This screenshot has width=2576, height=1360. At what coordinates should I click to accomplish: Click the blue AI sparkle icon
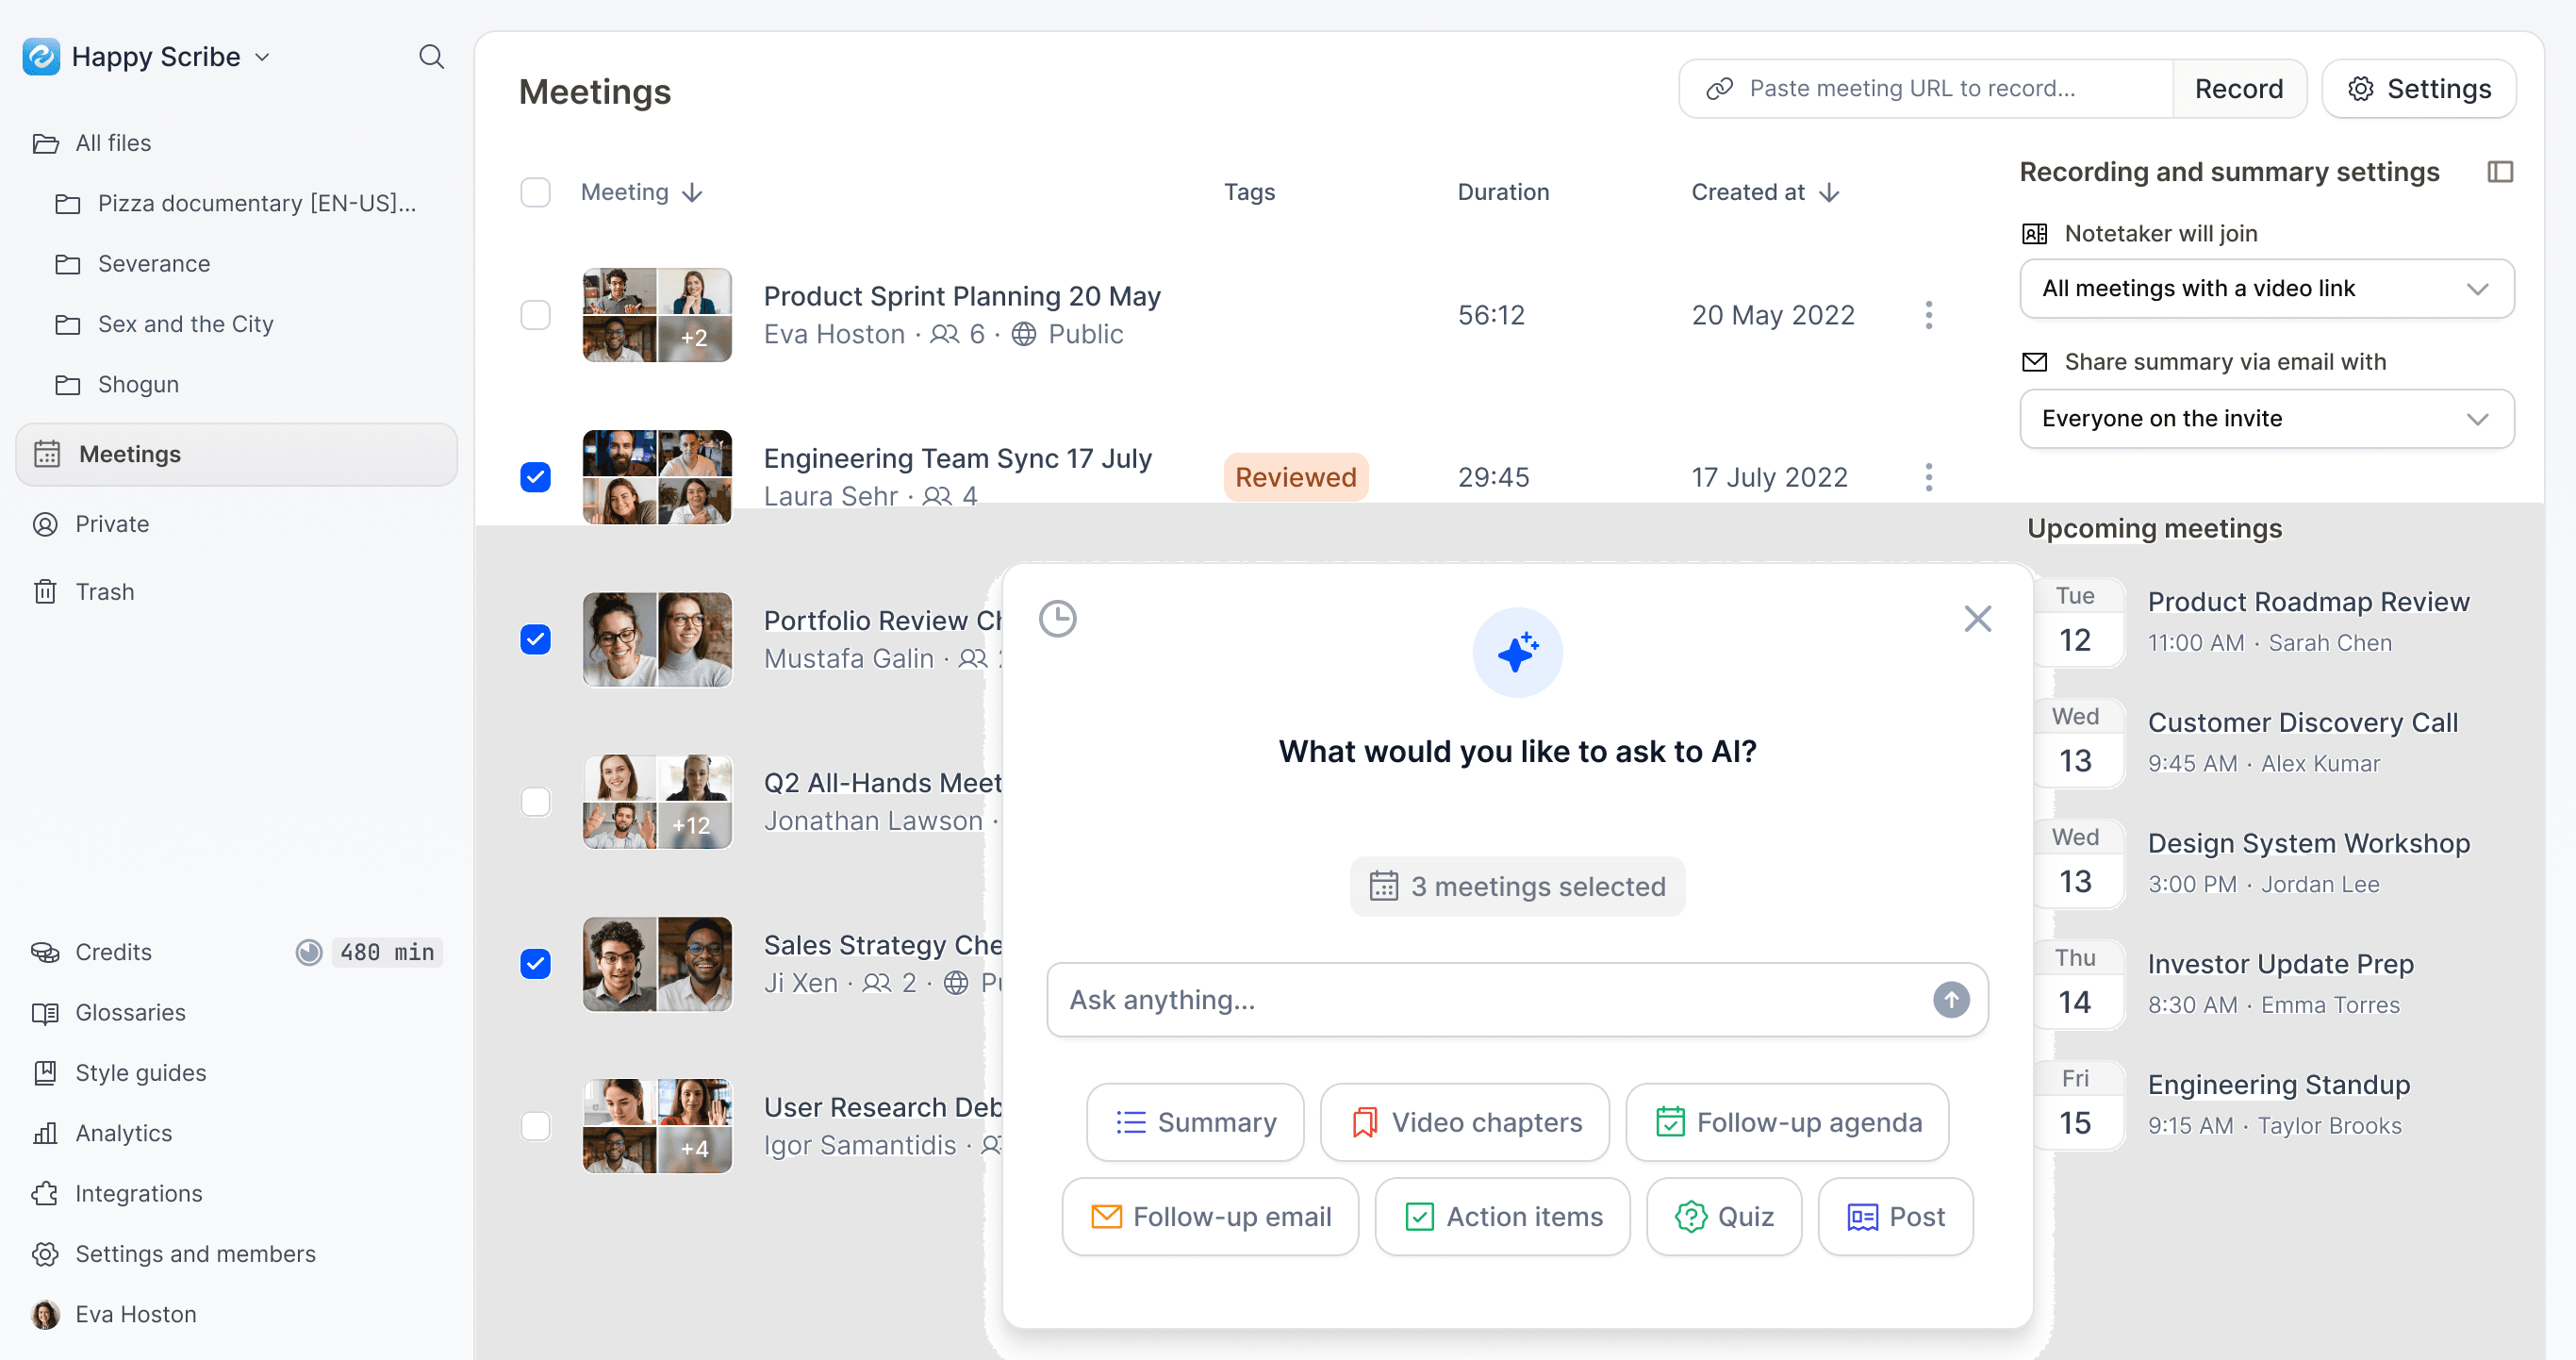point(1517,653)
